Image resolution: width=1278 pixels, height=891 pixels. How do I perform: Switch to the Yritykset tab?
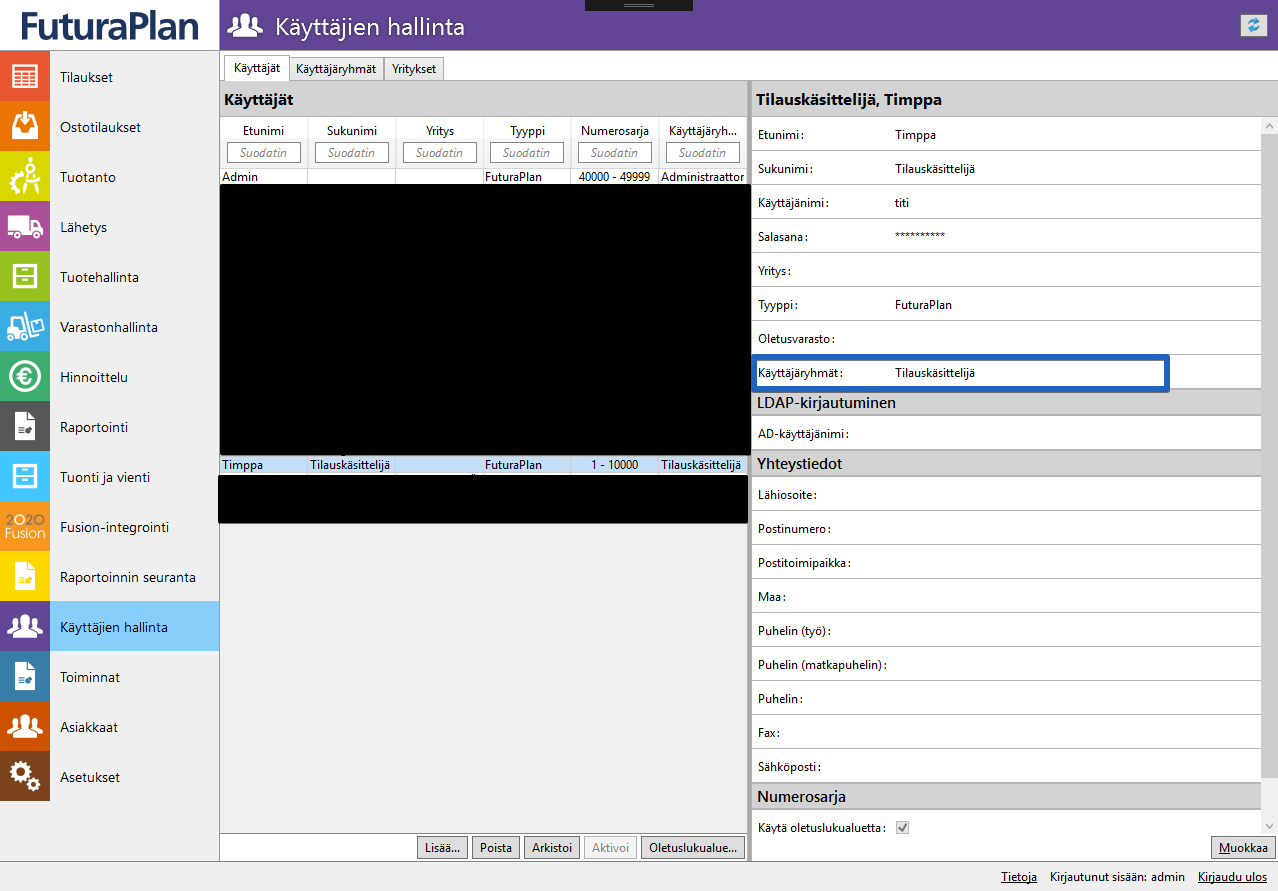[414, 69]
